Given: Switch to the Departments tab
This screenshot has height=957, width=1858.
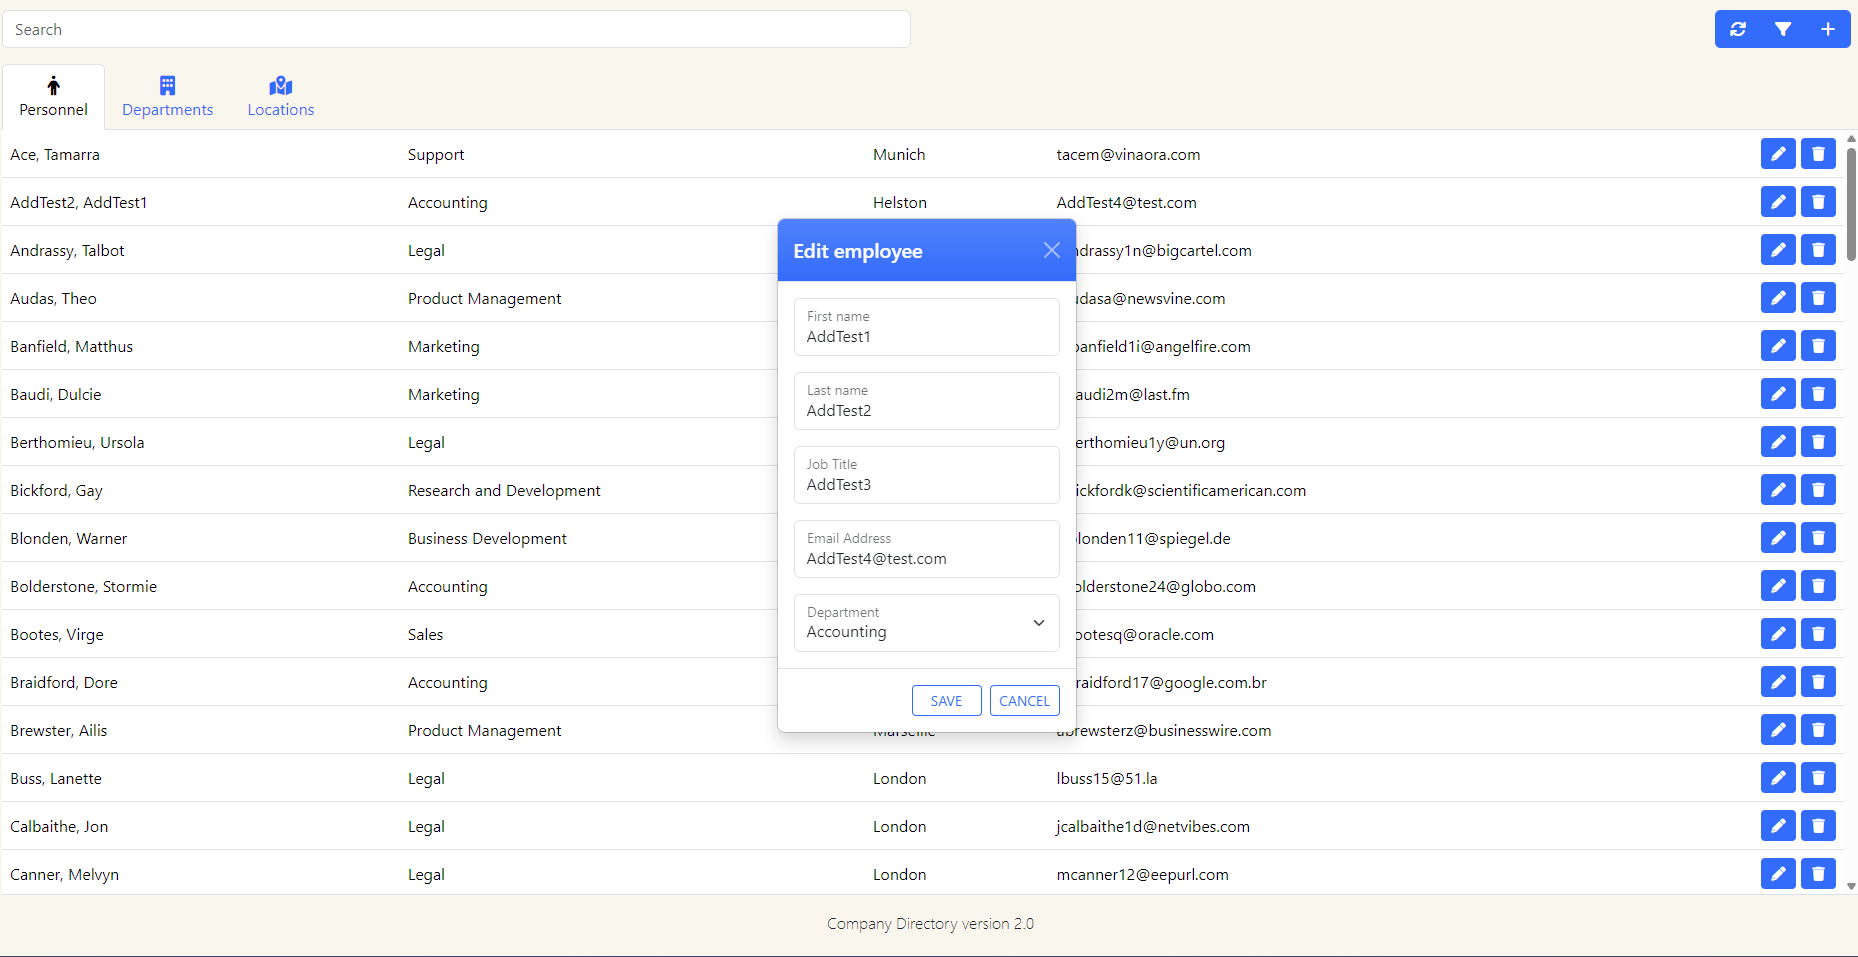Looking at the screenshot, I should (x=168, y=97).
